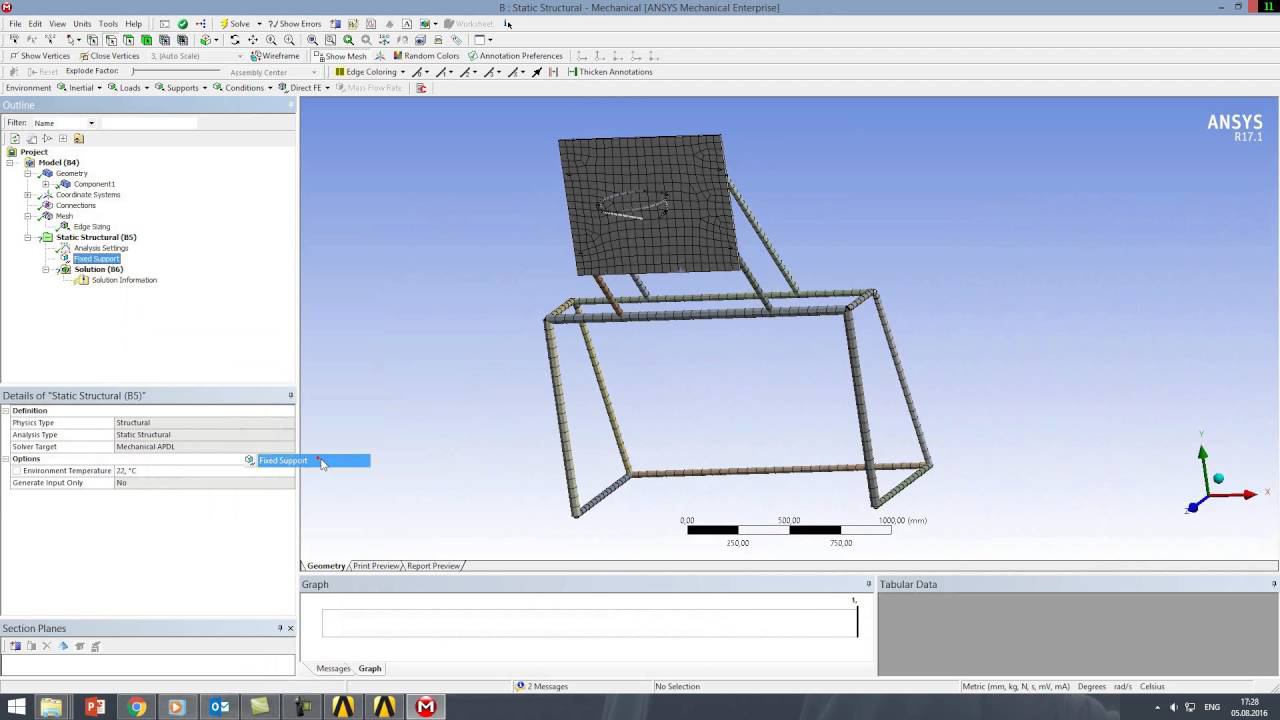
Task: Select the Rotate view tool
Action: pos(235,40)
